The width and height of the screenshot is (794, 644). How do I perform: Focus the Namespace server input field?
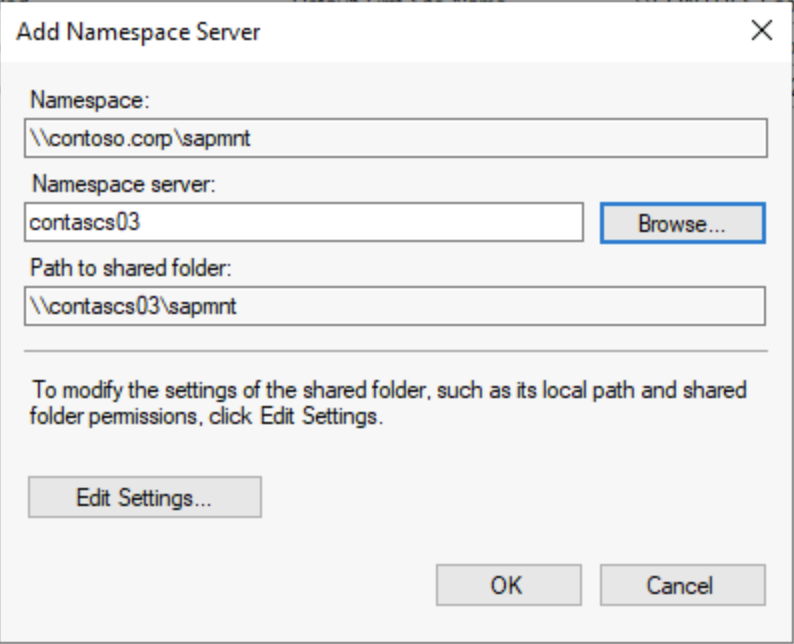(x=304, y=222)
